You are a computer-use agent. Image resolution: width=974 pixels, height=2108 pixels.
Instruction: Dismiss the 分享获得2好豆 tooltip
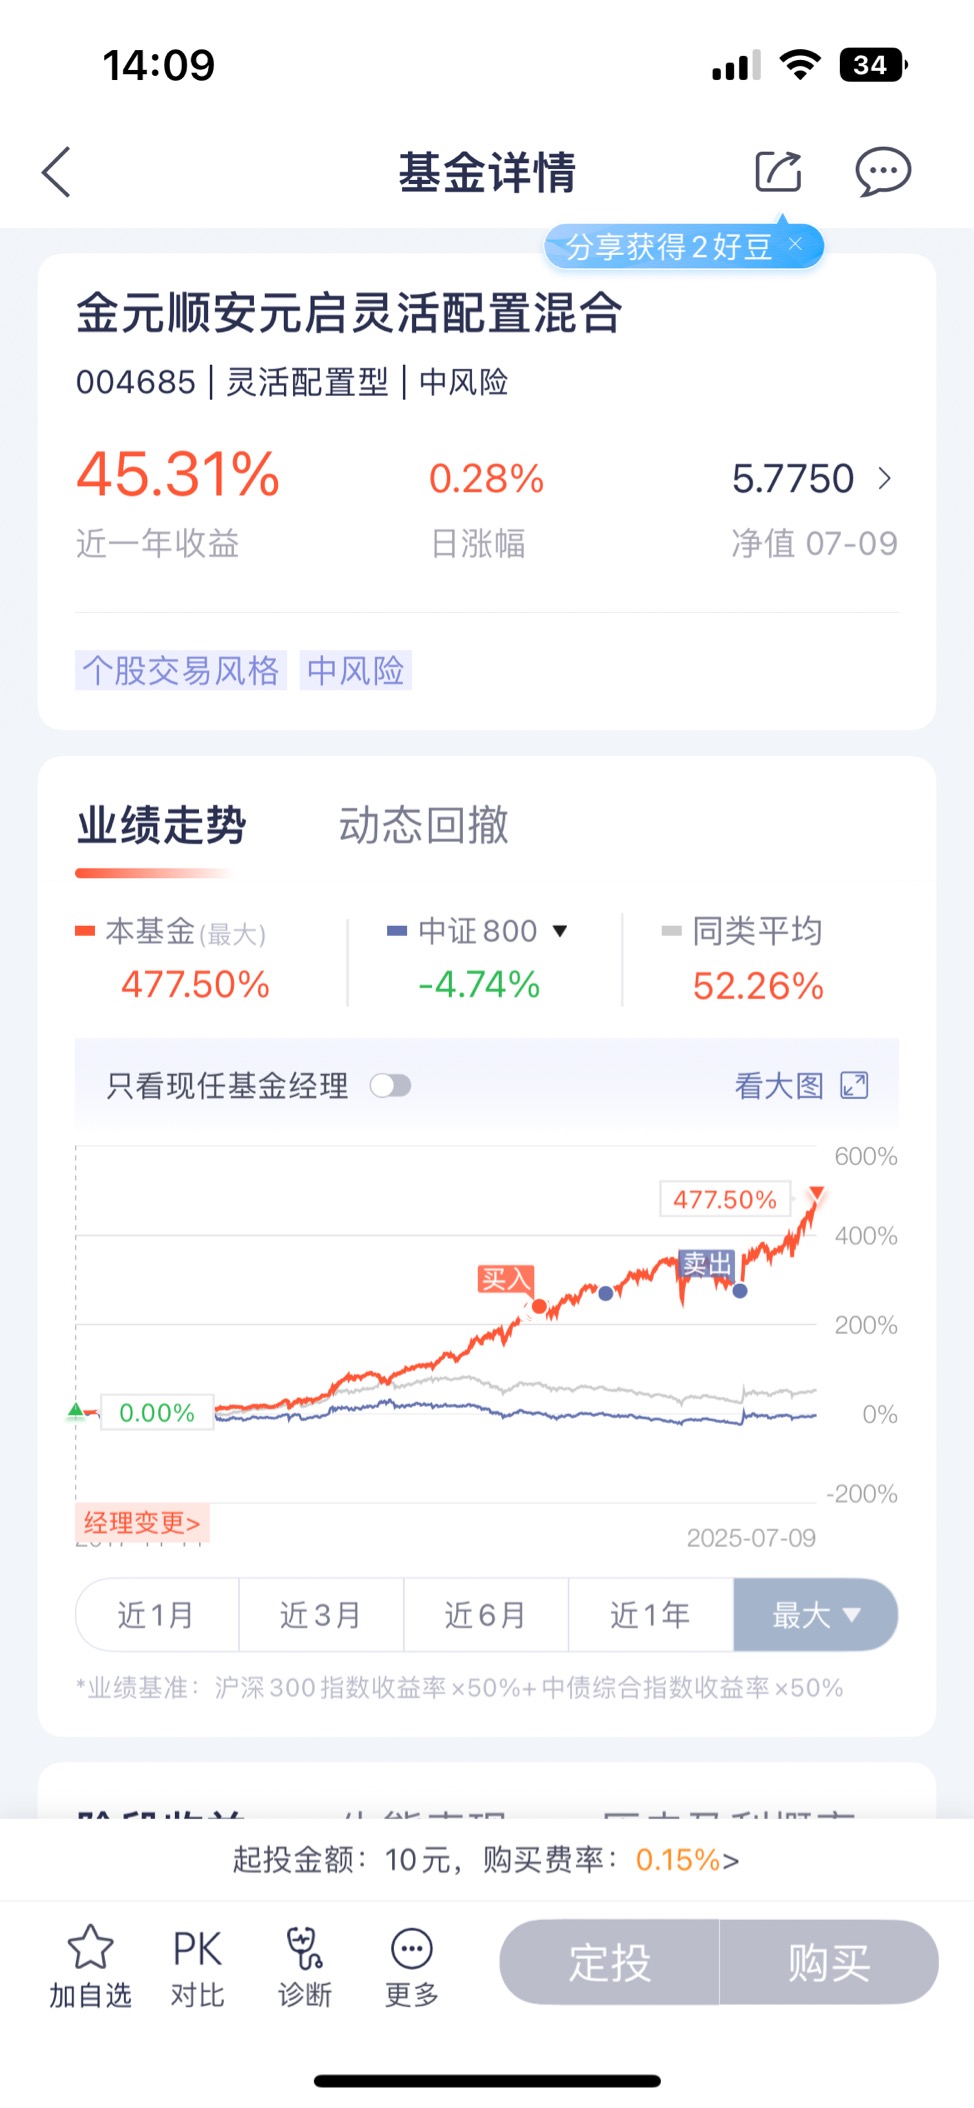[x=796, y=244]
